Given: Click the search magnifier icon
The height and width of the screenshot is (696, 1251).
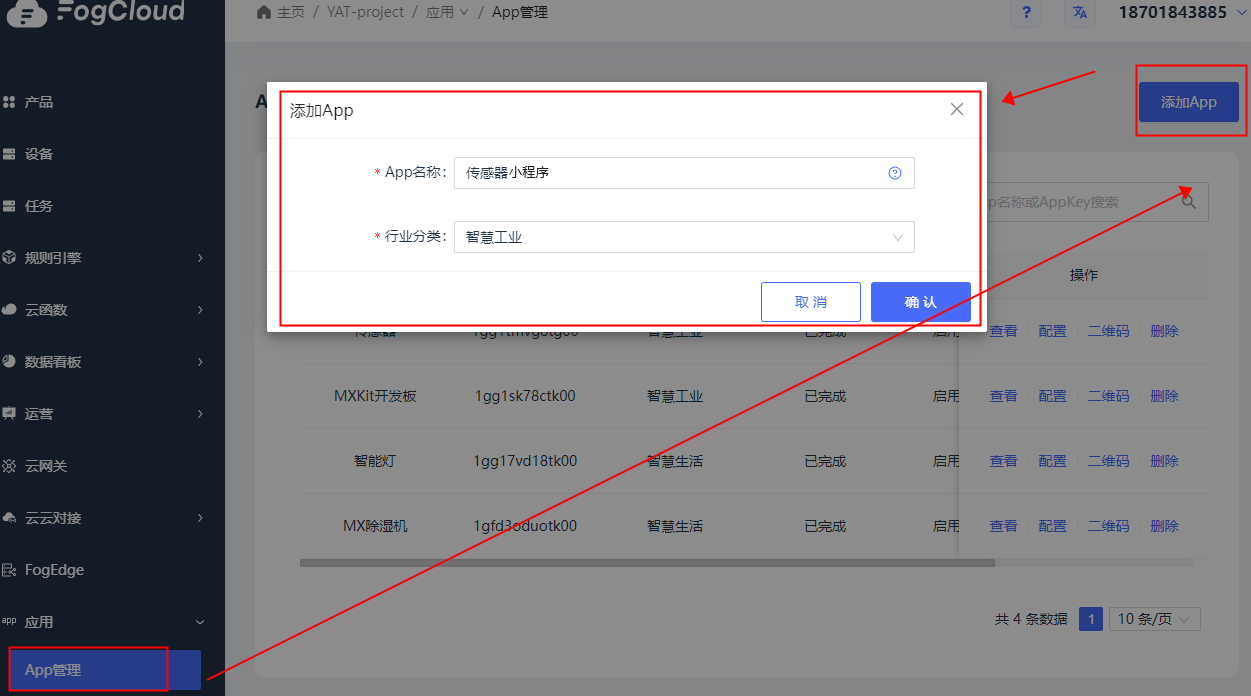Looking at the screenshot, I should [x=1189, y=201].
